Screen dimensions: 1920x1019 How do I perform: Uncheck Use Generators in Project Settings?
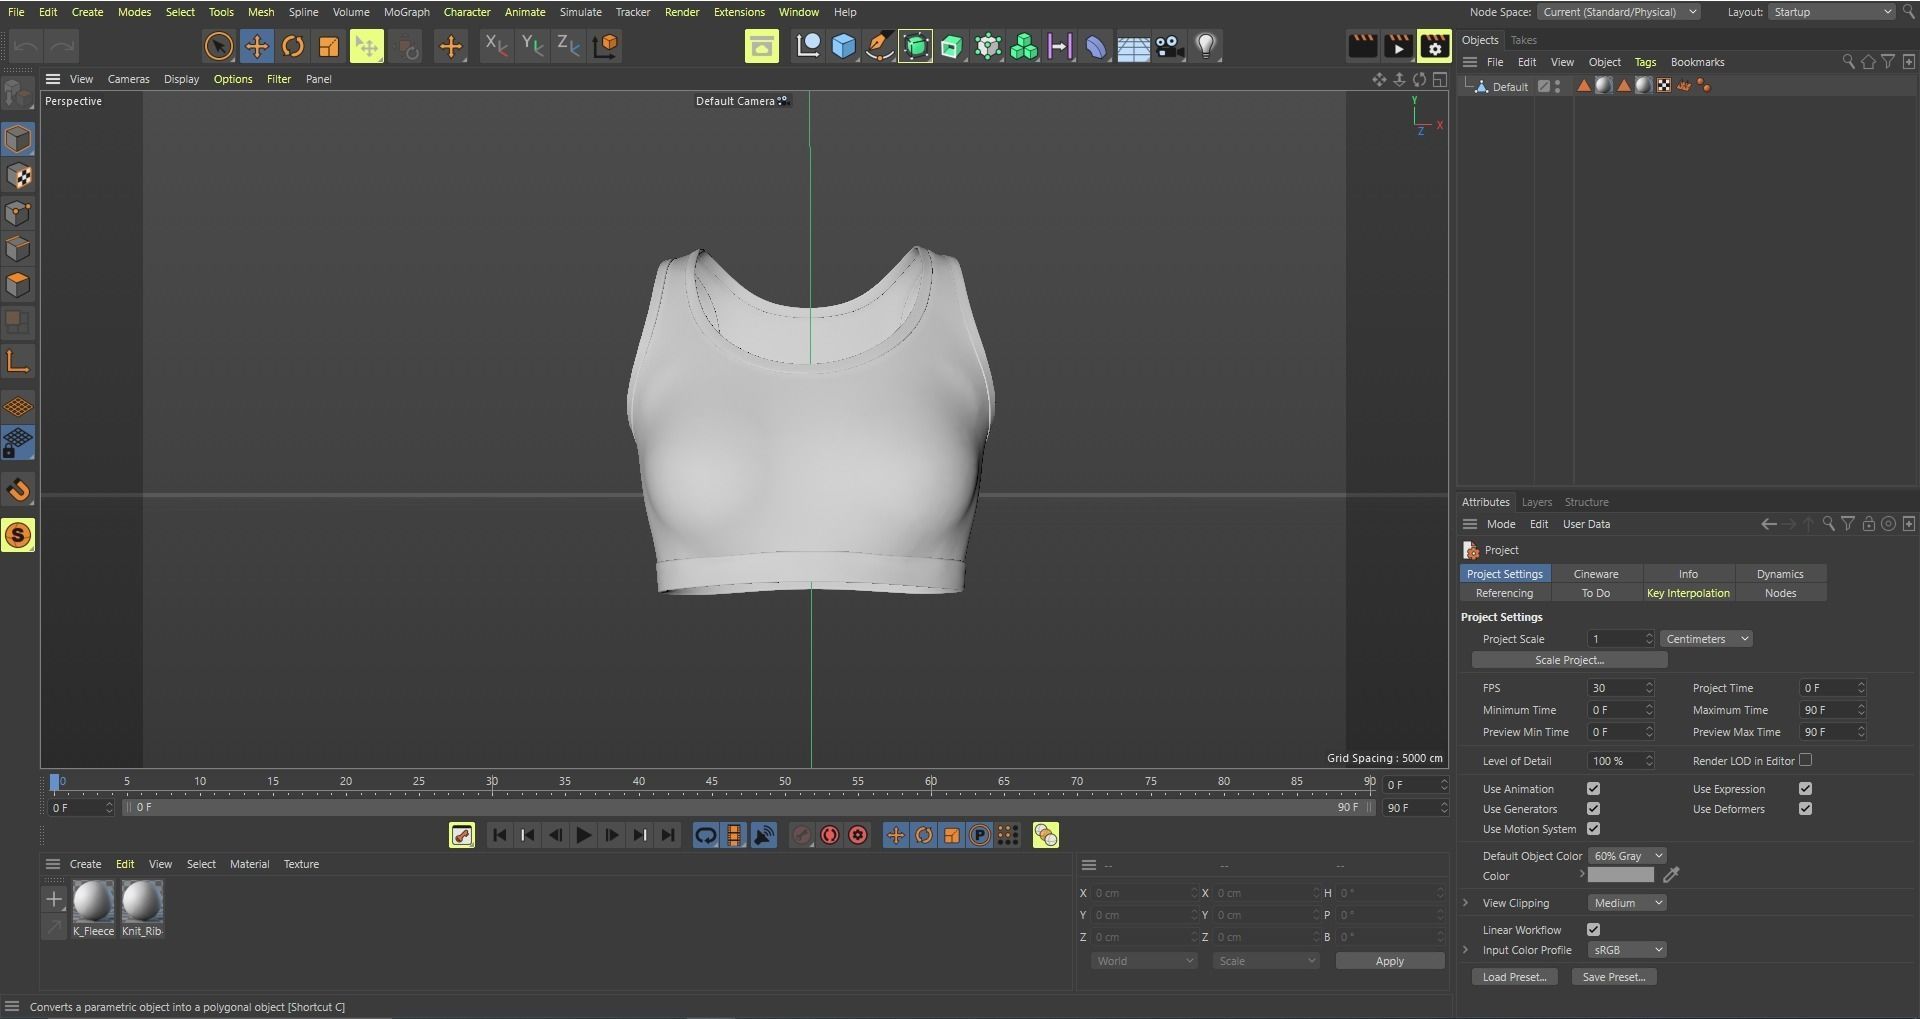click(1595, 809)
